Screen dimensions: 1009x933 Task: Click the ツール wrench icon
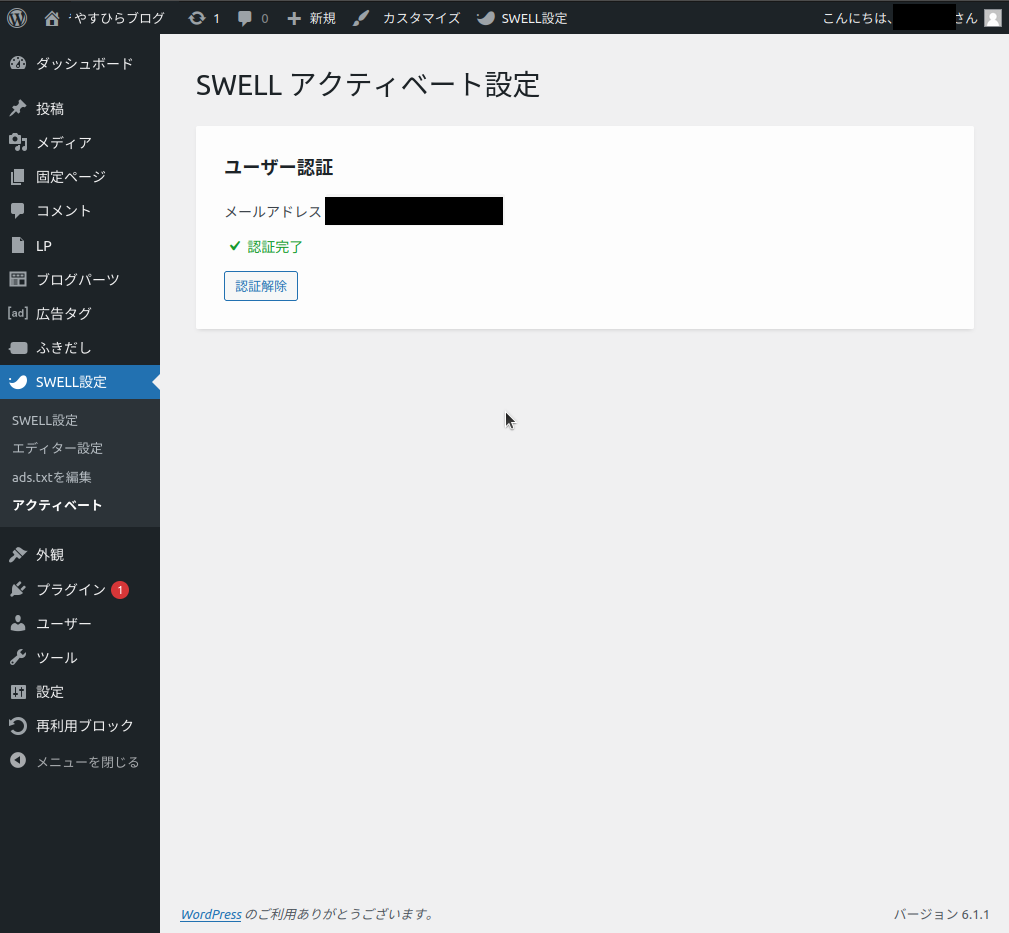(x=18, y=658)
